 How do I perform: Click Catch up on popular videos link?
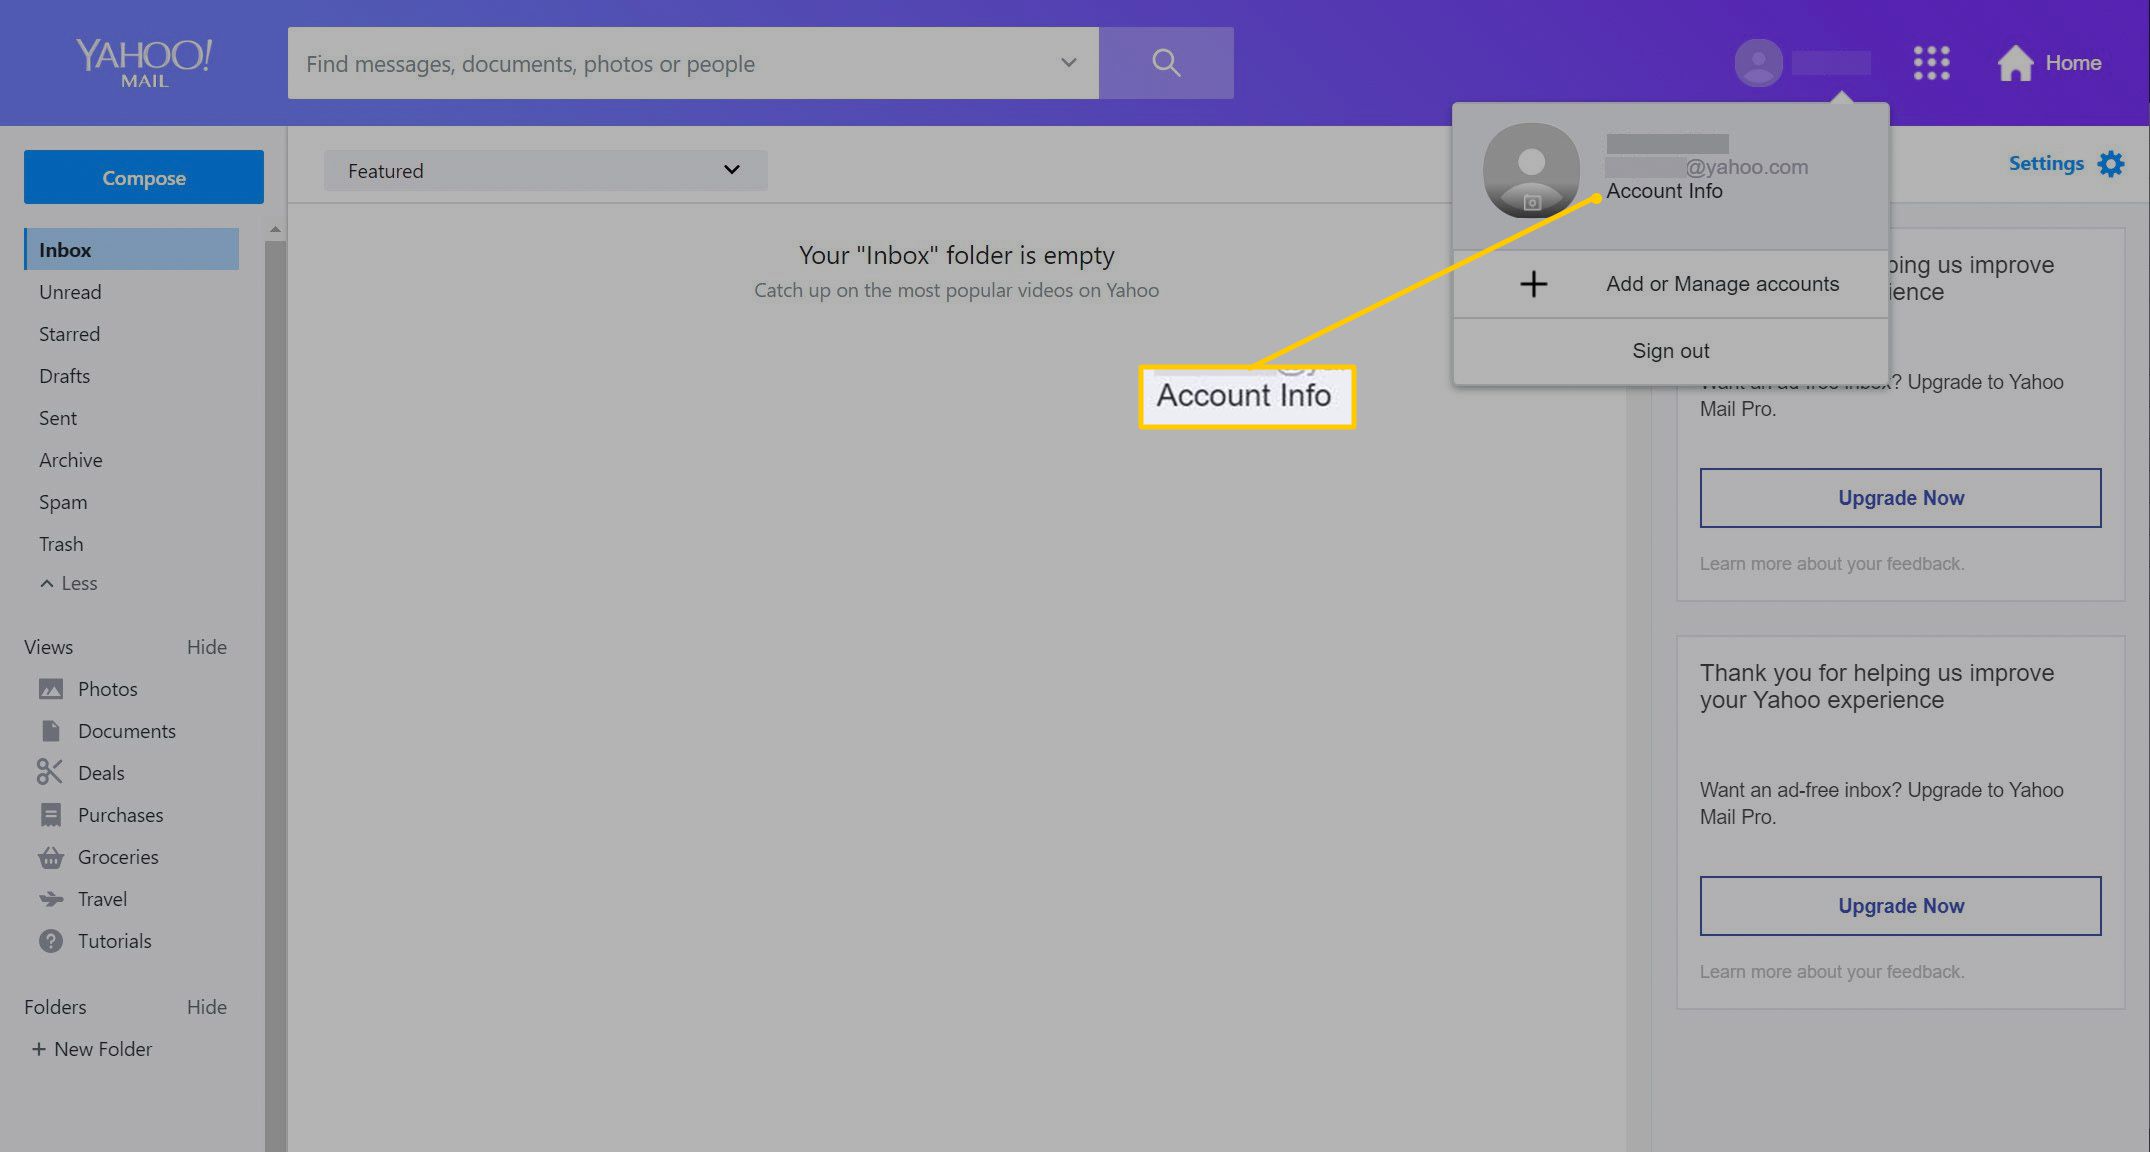956,290
